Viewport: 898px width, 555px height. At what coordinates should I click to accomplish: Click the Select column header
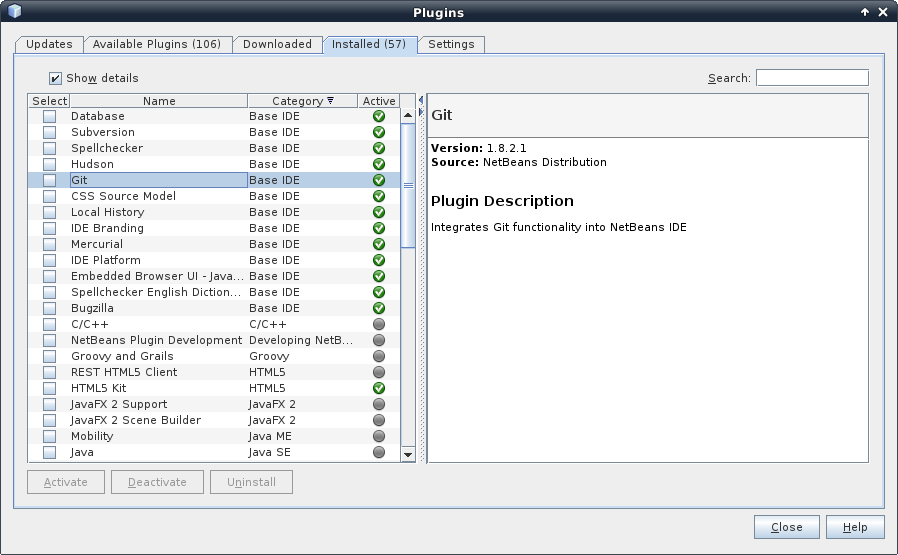coord(49,101)
